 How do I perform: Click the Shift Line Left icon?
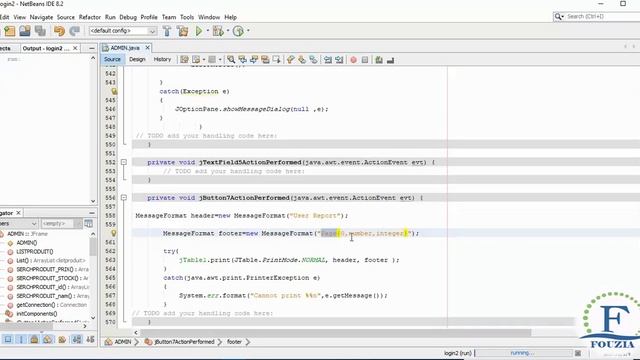click(328, 60)
